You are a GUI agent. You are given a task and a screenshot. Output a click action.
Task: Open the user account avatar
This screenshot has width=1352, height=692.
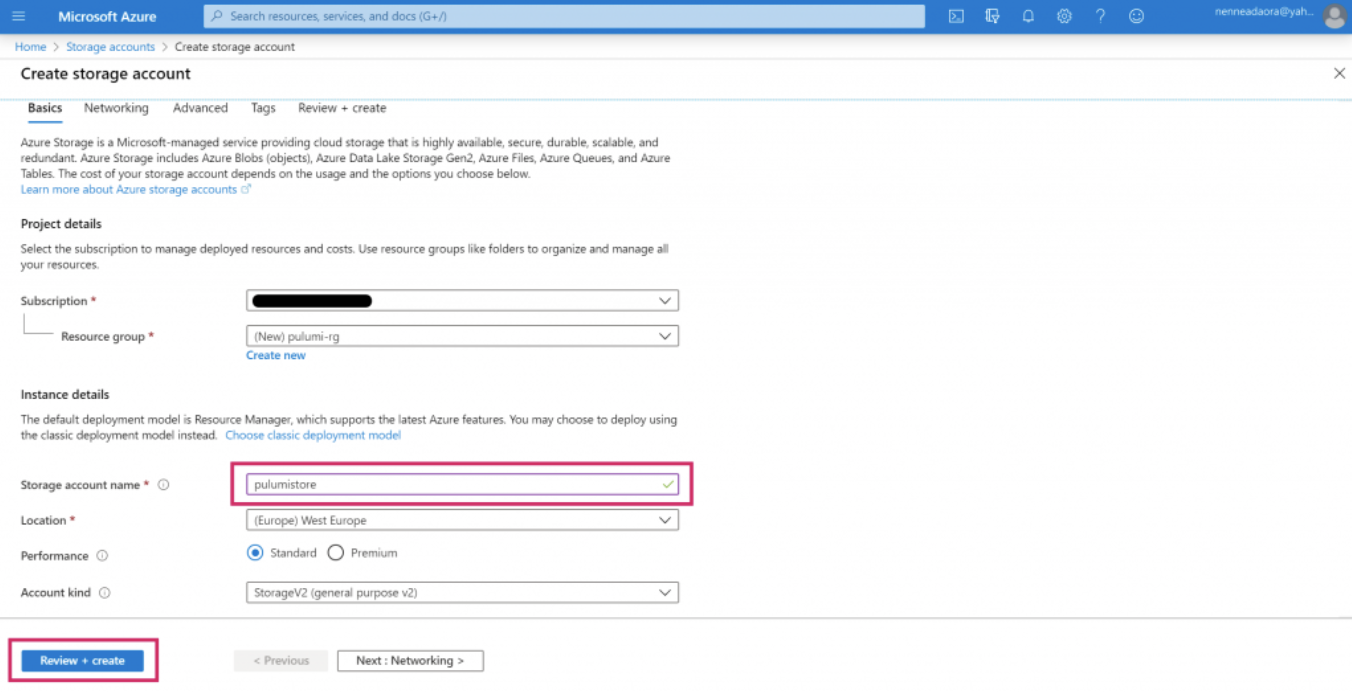click(x=1334, y=16)
